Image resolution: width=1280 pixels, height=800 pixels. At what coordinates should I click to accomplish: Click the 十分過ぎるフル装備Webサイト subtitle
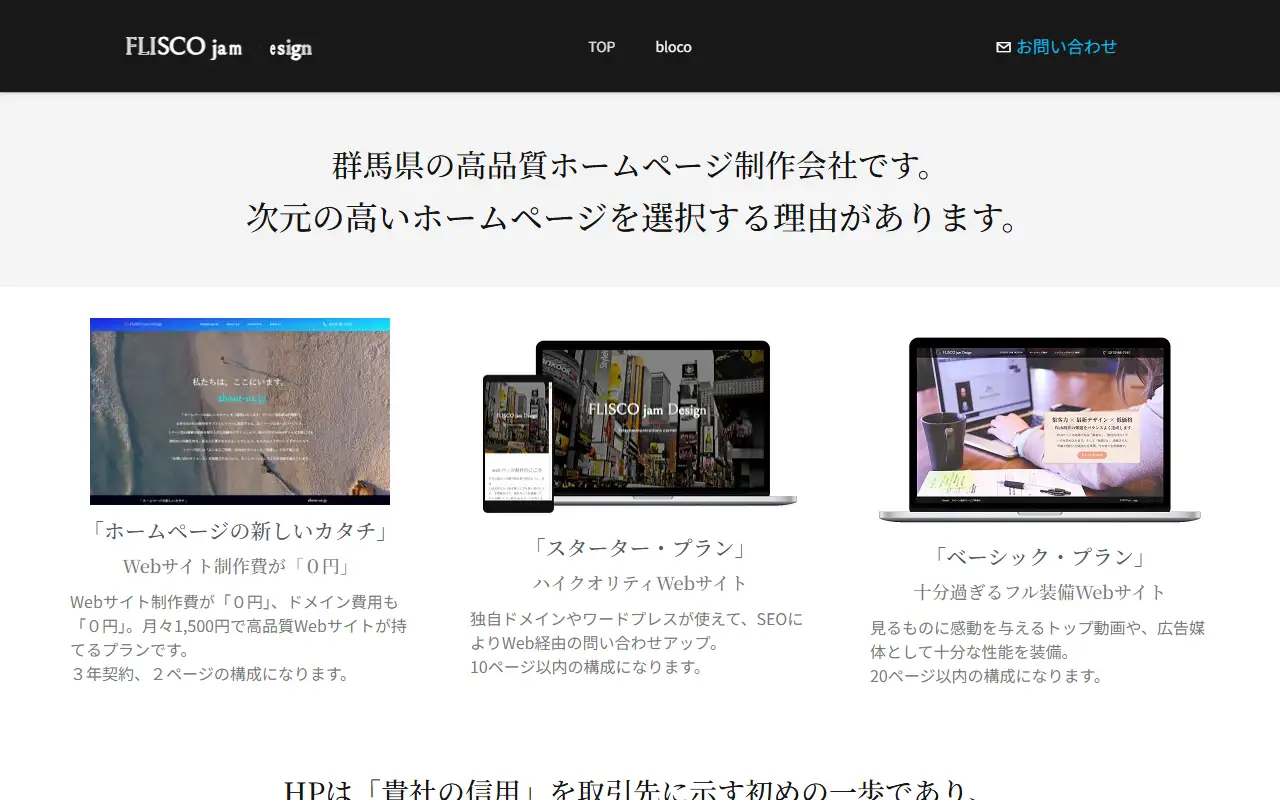pos(1040,592)
